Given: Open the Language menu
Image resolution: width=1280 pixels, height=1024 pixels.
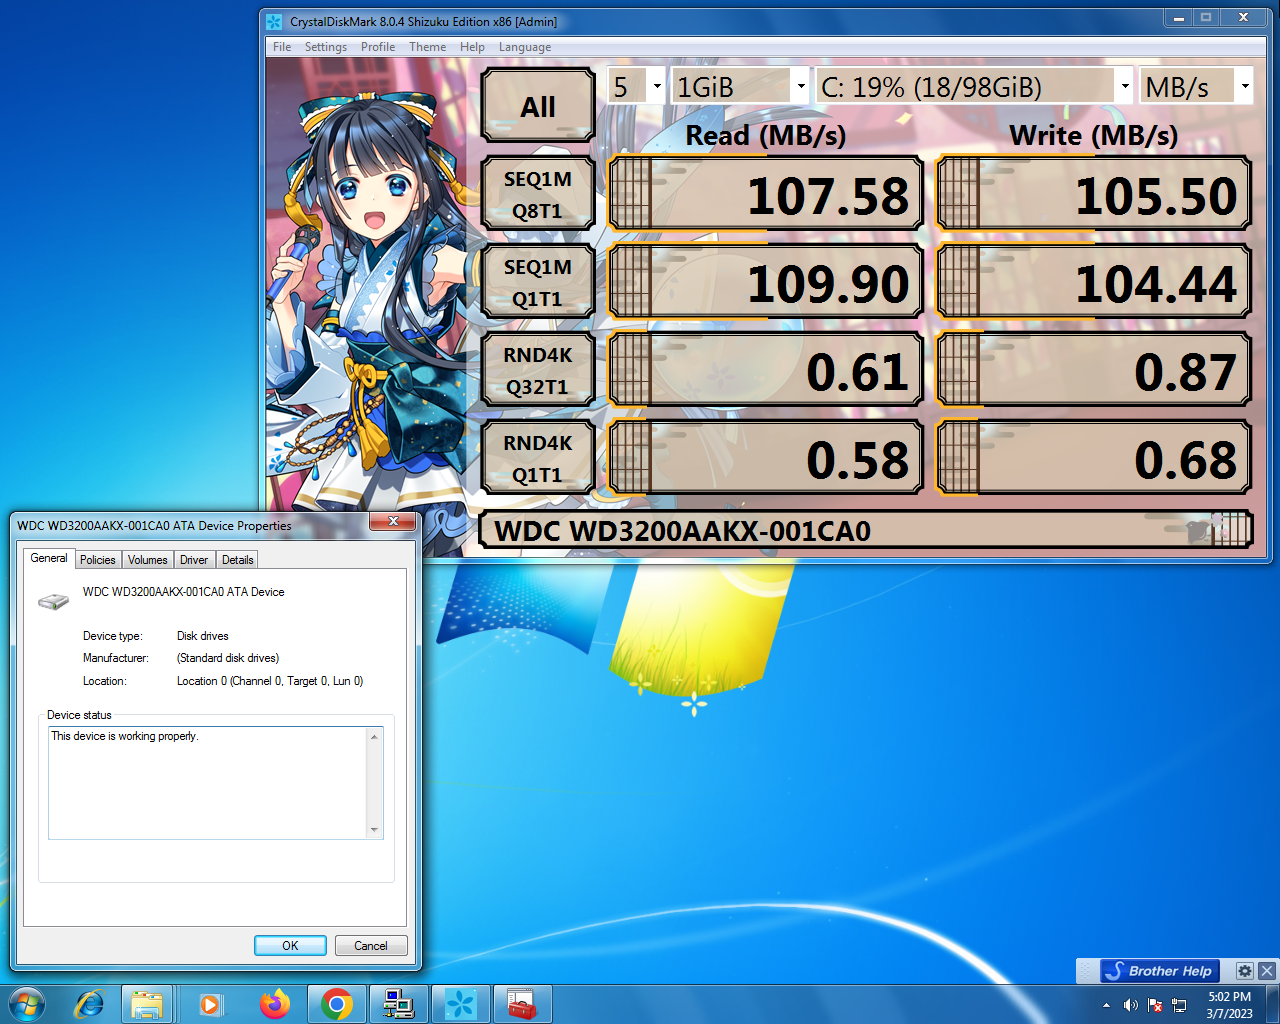Looking at the screenshot, I should 525,47.
